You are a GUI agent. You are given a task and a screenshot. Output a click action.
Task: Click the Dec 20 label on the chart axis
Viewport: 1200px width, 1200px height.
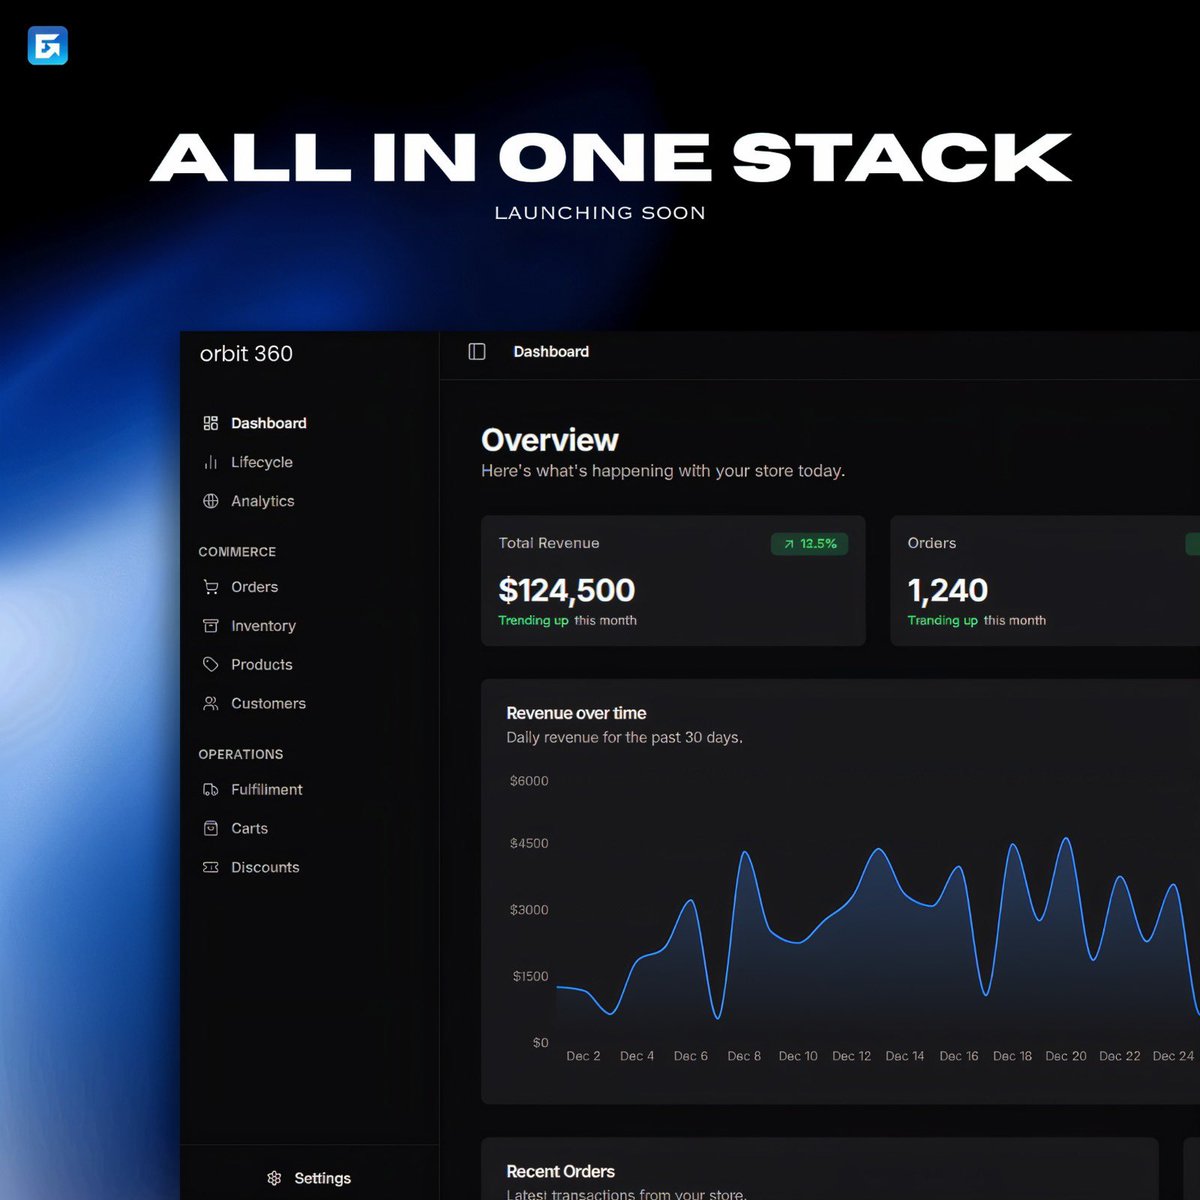pos(1065,1056)
